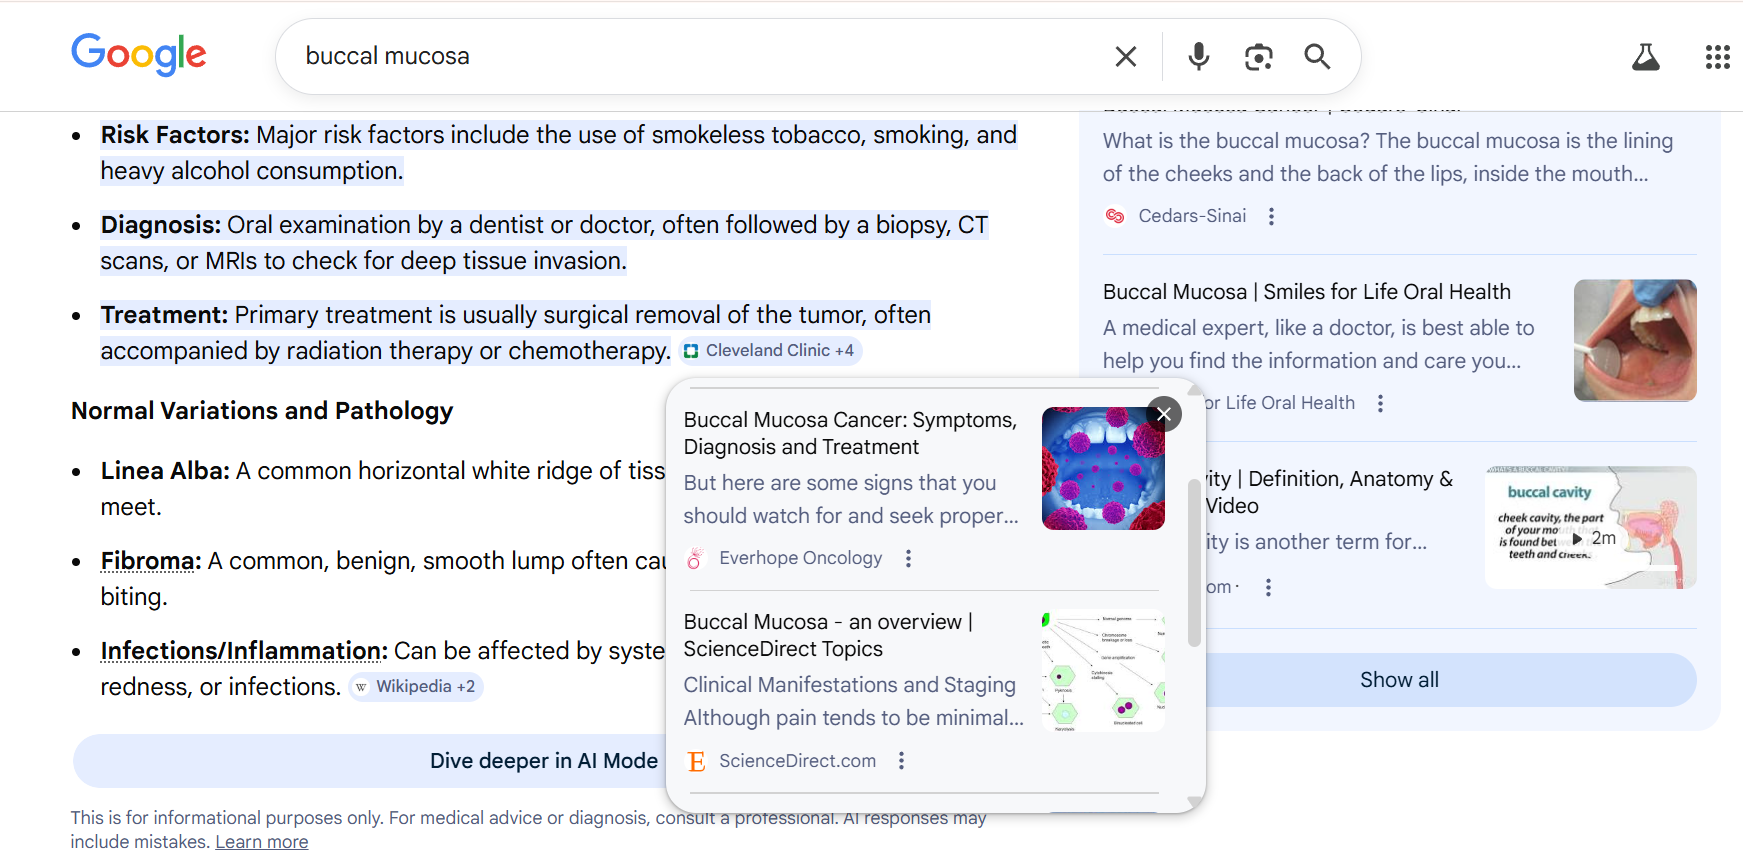Click Normal Variations and Pathology heading
This screenshot has width=1743, height=866.
click(x=262, y=411)
